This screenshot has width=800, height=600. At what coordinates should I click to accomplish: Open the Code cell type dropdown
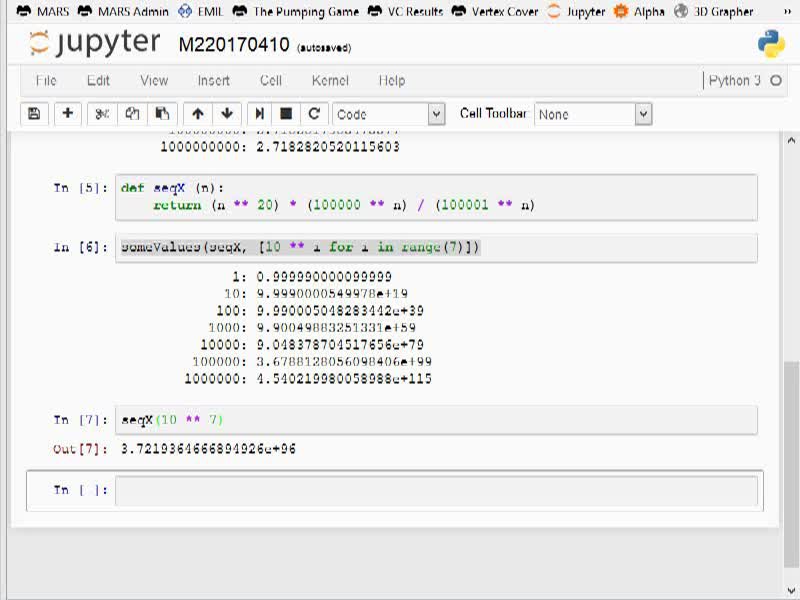[x=389, y=114]
